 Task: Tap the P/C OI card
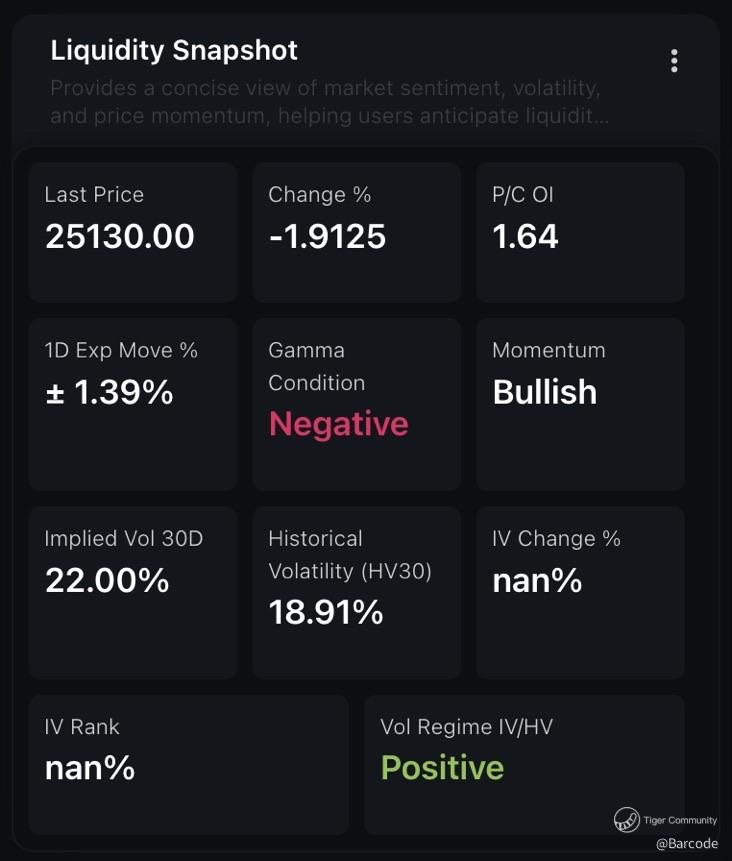tap(580, 232)
